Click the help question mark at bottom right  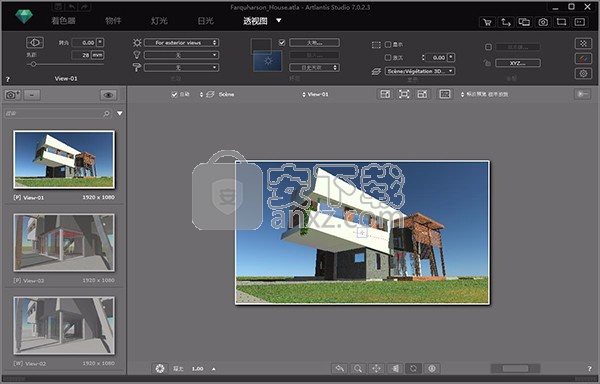click(x=589, y=369)
